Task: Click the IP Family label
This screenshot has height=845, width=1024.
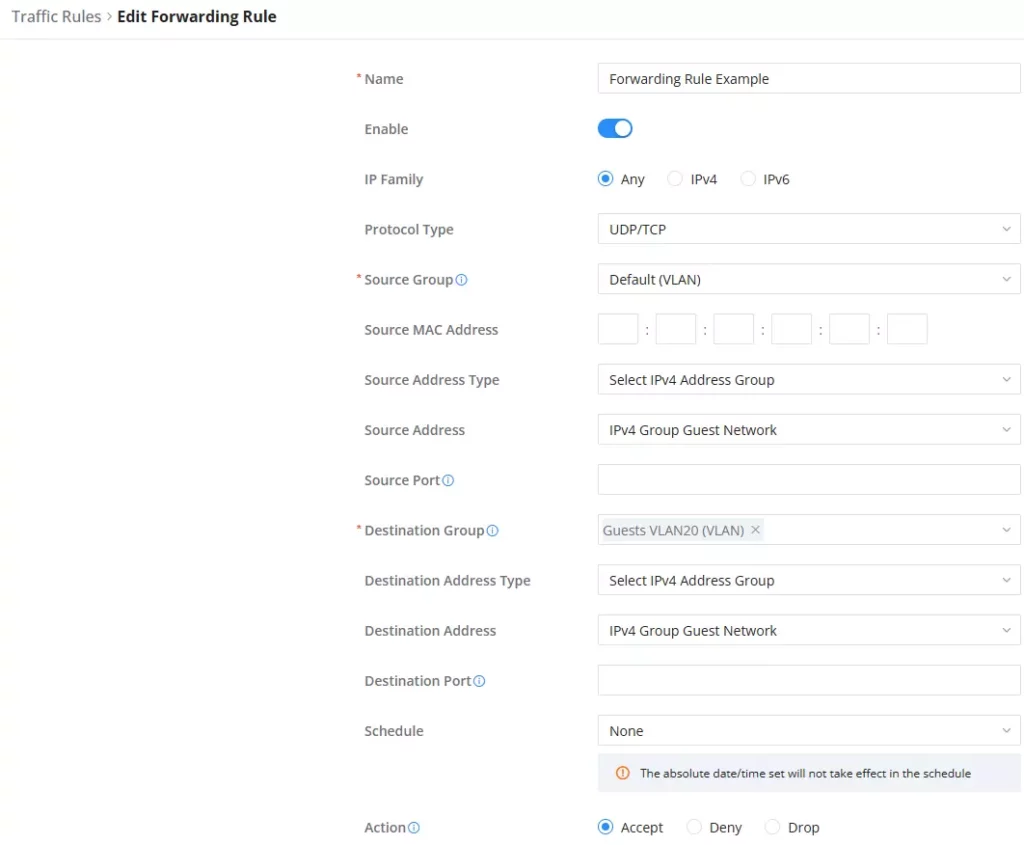Action: pyautogui.click(x=394, y=180)
